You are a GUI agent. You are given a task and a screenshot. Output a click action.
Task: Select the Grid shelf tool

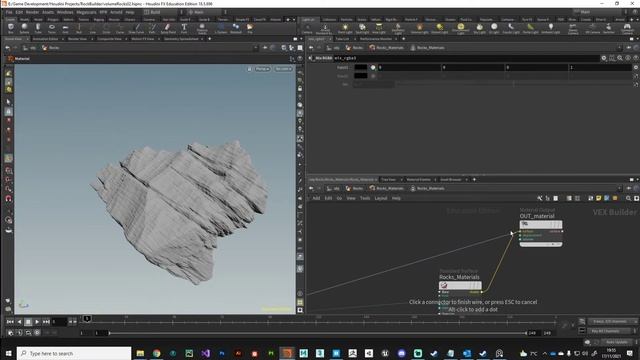tap(65, 28)
